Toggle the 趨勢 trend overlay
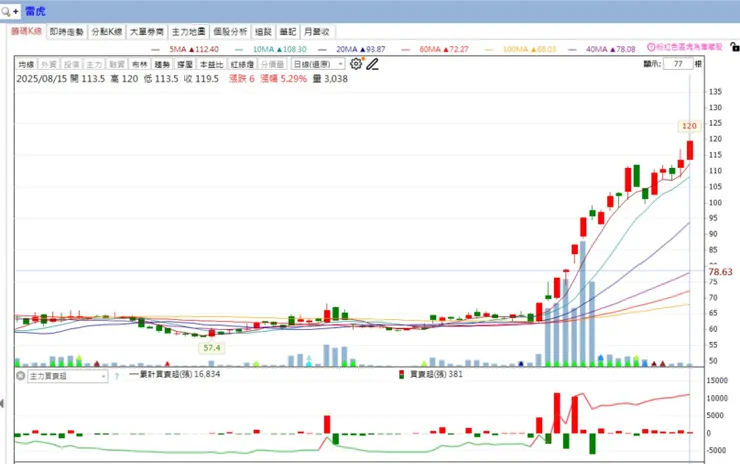 (162, 64)
